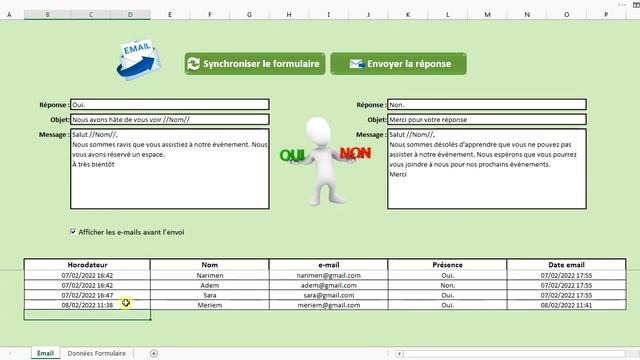640x360 pixels.
Task: Switch to Données Formulaire sheet tab
Action: tap(97, 353)
